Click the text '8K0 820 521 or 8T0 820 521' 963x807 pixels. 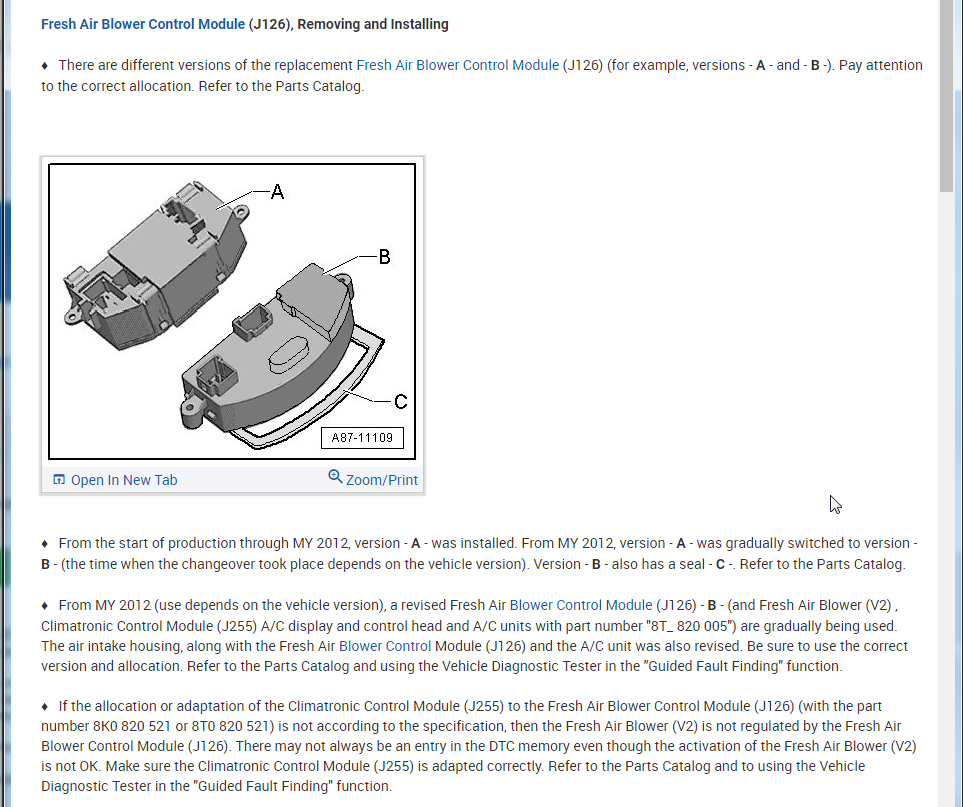point(184,726)
